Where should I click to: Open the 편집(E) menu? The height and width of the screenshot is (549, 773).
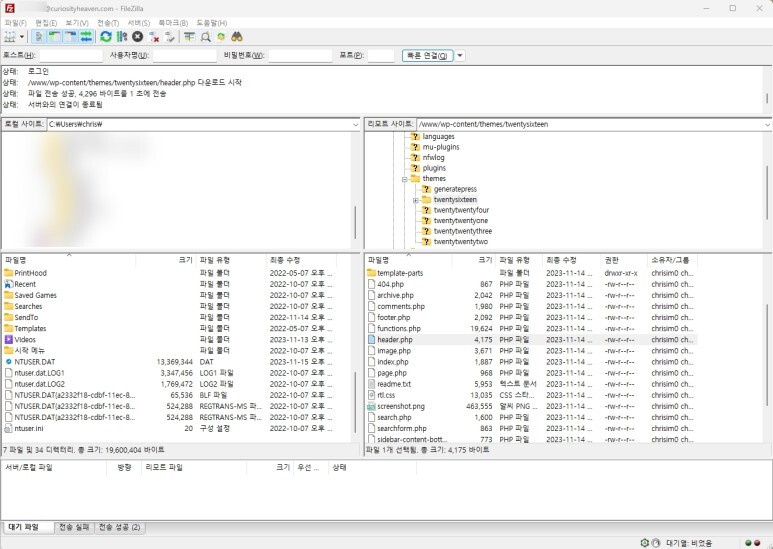pyautogui.click(x=46, y=23)
